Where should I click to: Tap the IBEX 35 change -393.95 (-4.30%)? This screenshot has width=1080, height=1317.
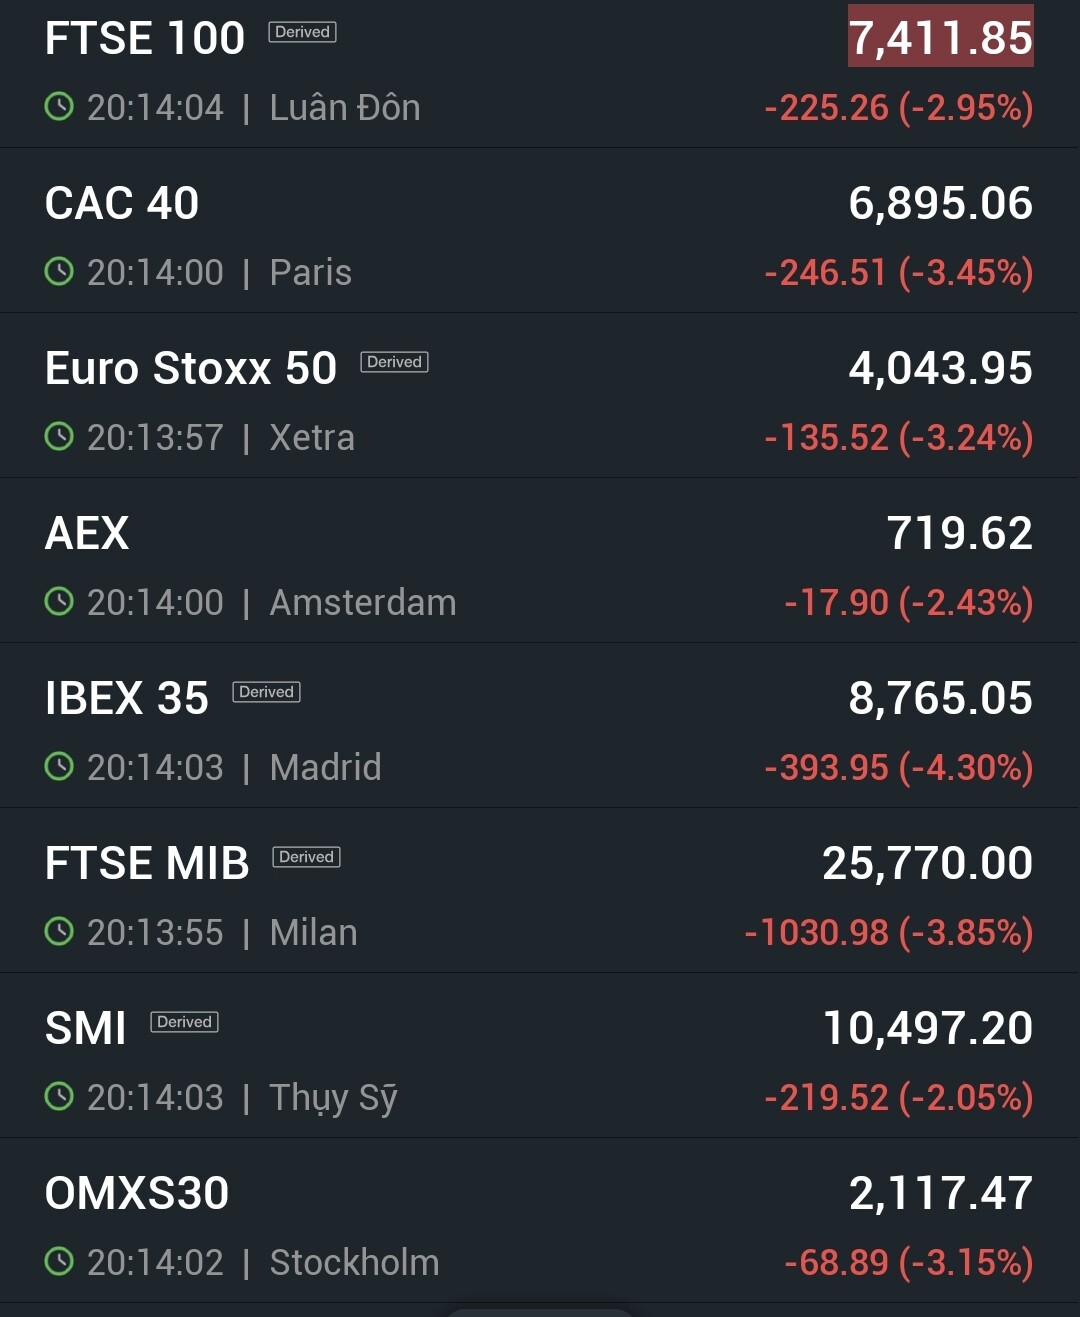[898, 767]
